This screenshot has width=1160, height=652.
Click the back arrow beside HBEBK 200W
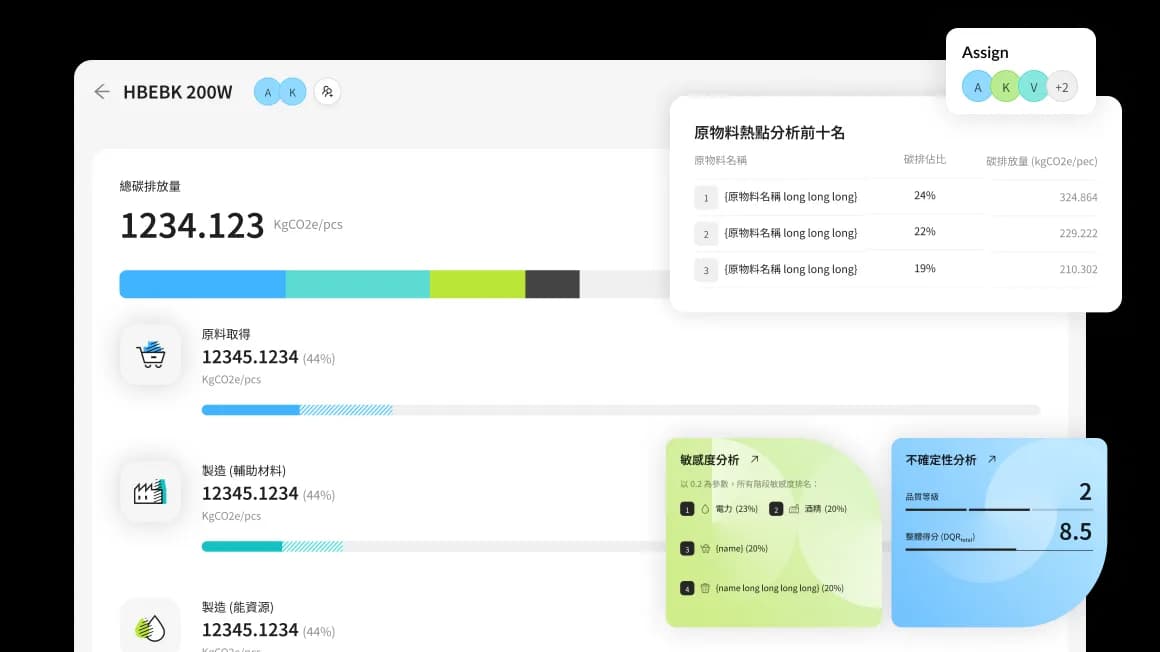click(x=101, y=92)
